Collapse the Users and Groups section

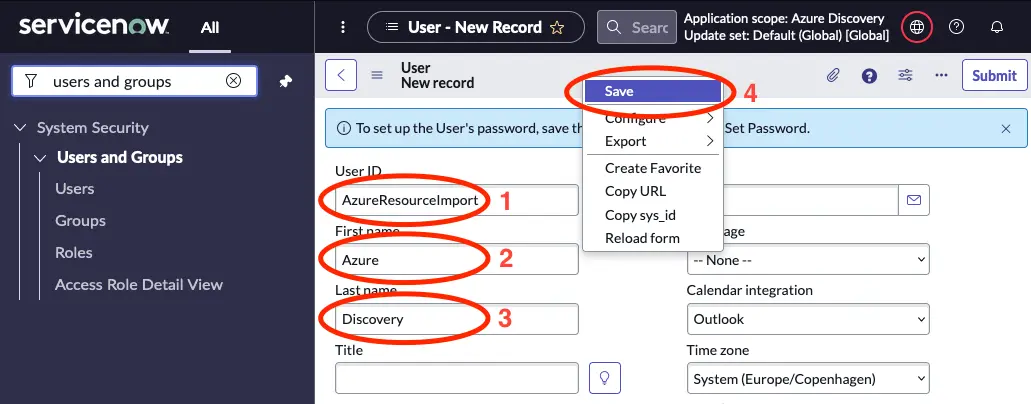point(40,158)
